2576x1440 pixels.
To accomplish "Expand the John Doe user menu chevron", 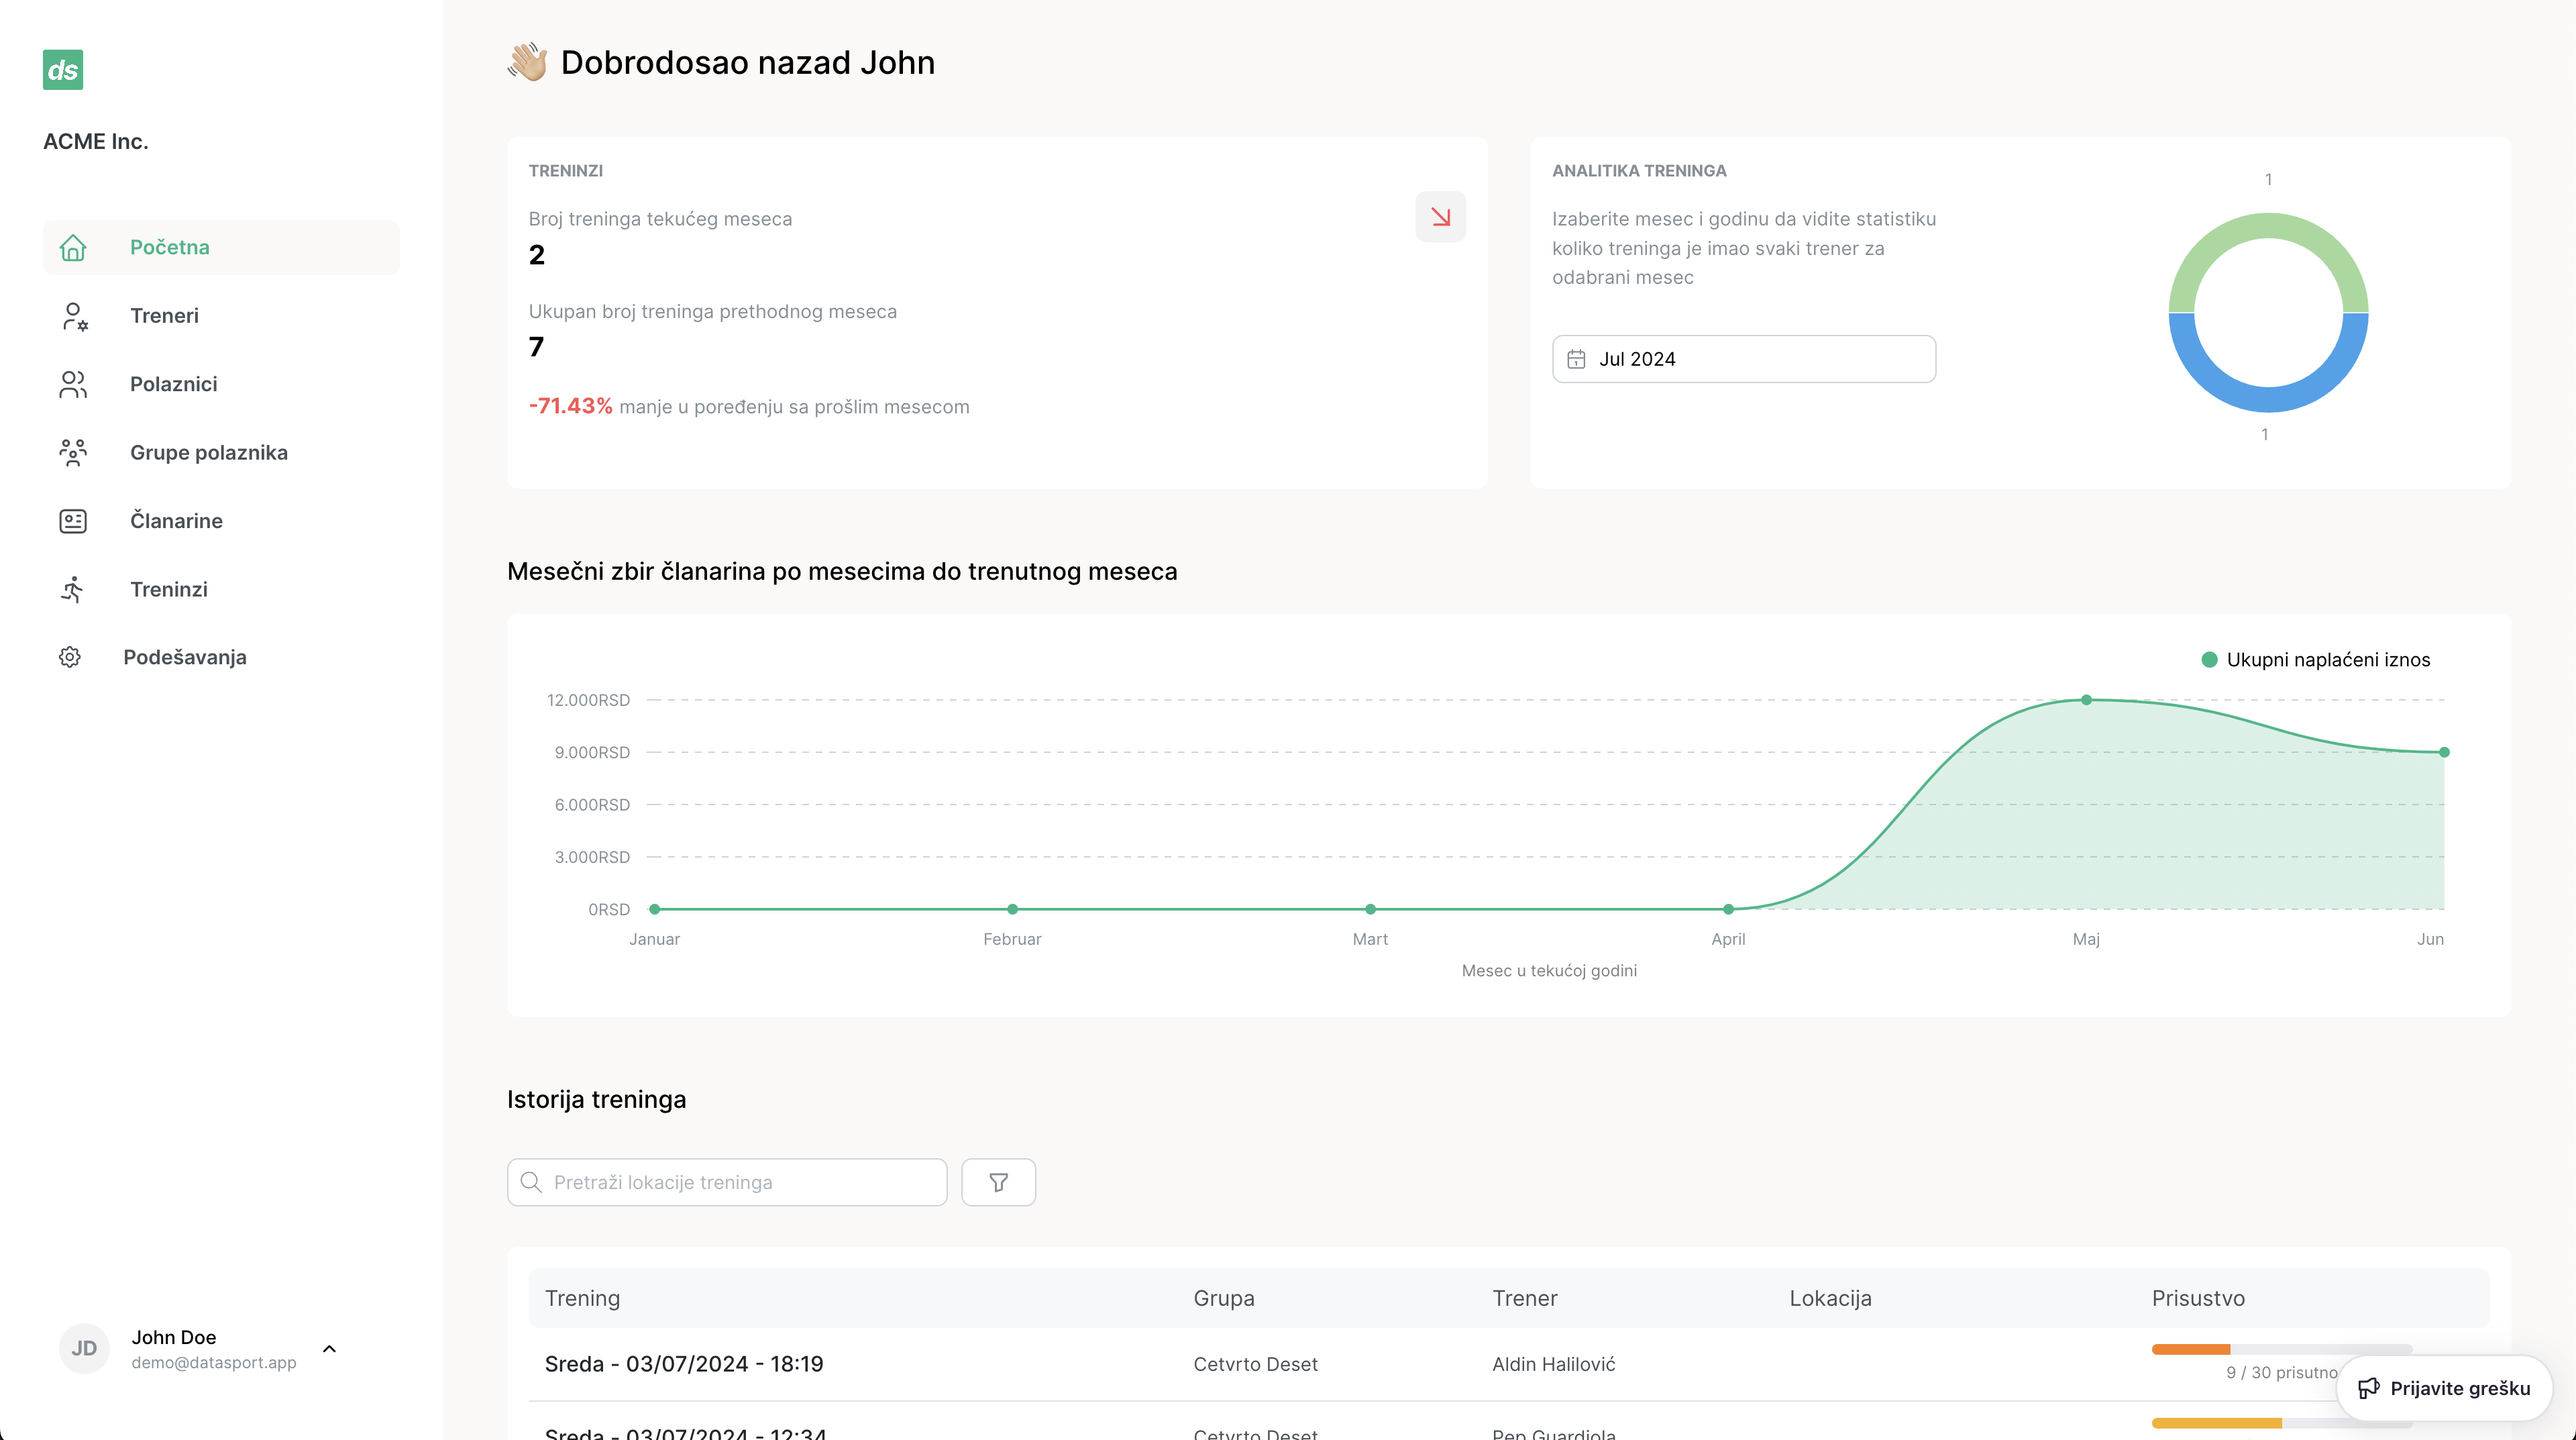I will point(329,1349).
